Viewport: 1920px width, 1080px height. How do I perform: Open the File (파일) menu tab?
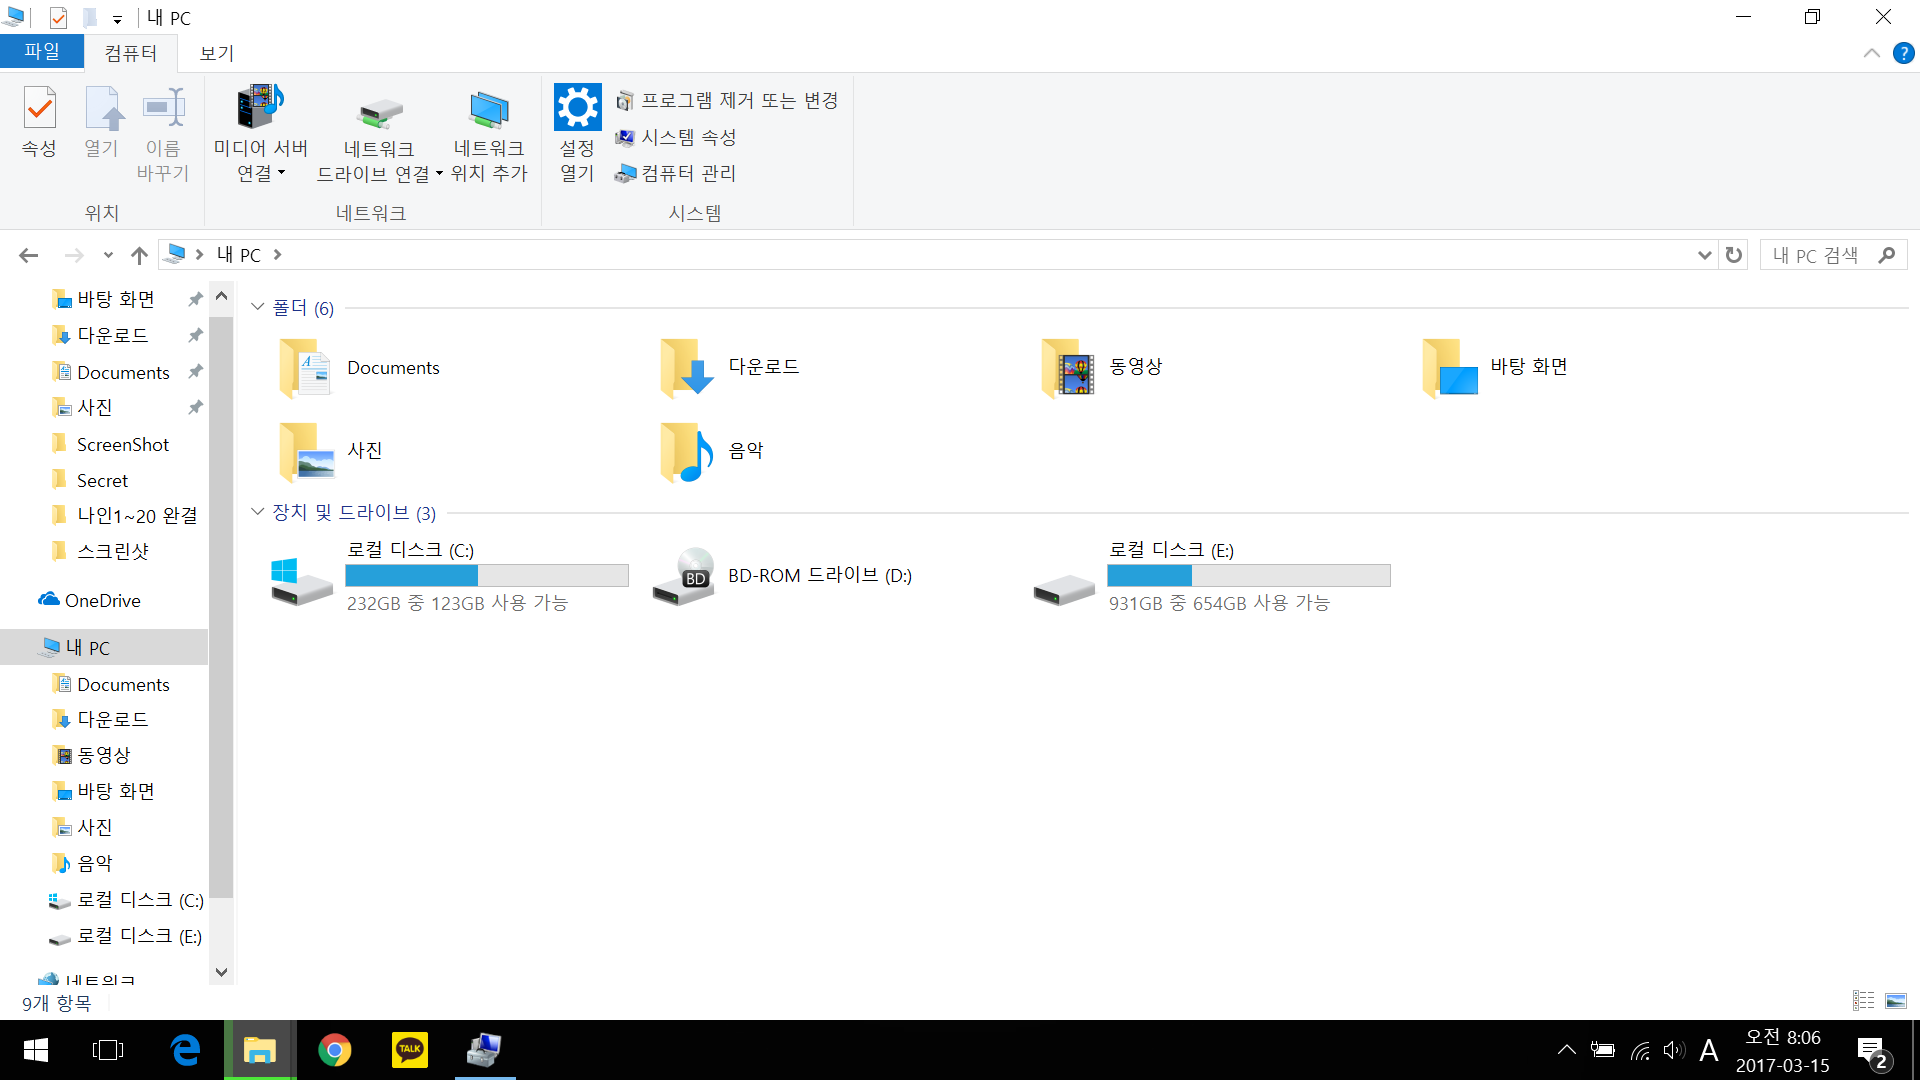pyautogui.click(x=41, y=52)
